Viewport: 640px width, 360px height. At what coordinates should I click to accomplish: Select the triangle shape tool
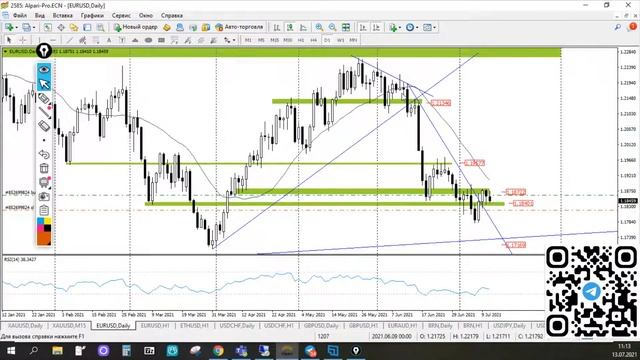coord(135,40)
